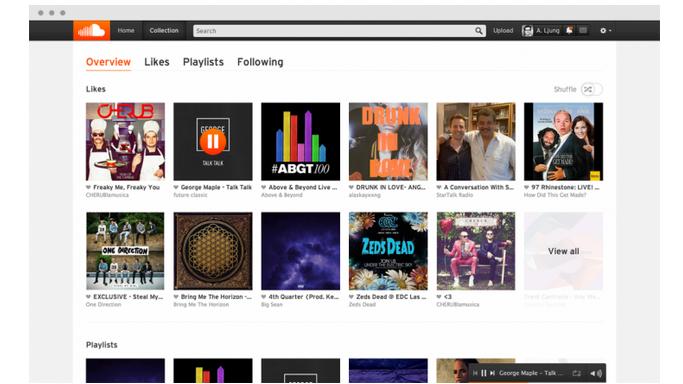Click View all likes tile
The image size is (683, 384).
click(563, 251)
